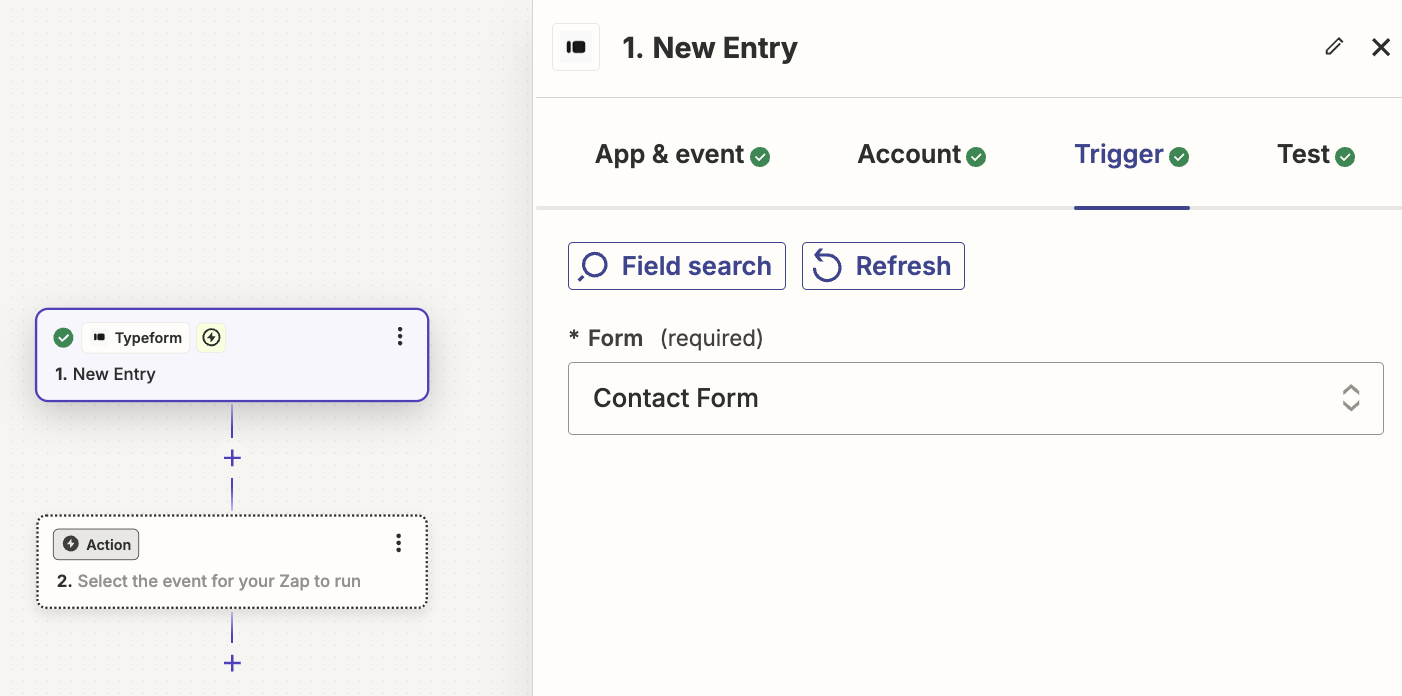The image size is (1402, 696).
Task: Click the up-down chevrons in Form field
Action: pos(1351,398)
